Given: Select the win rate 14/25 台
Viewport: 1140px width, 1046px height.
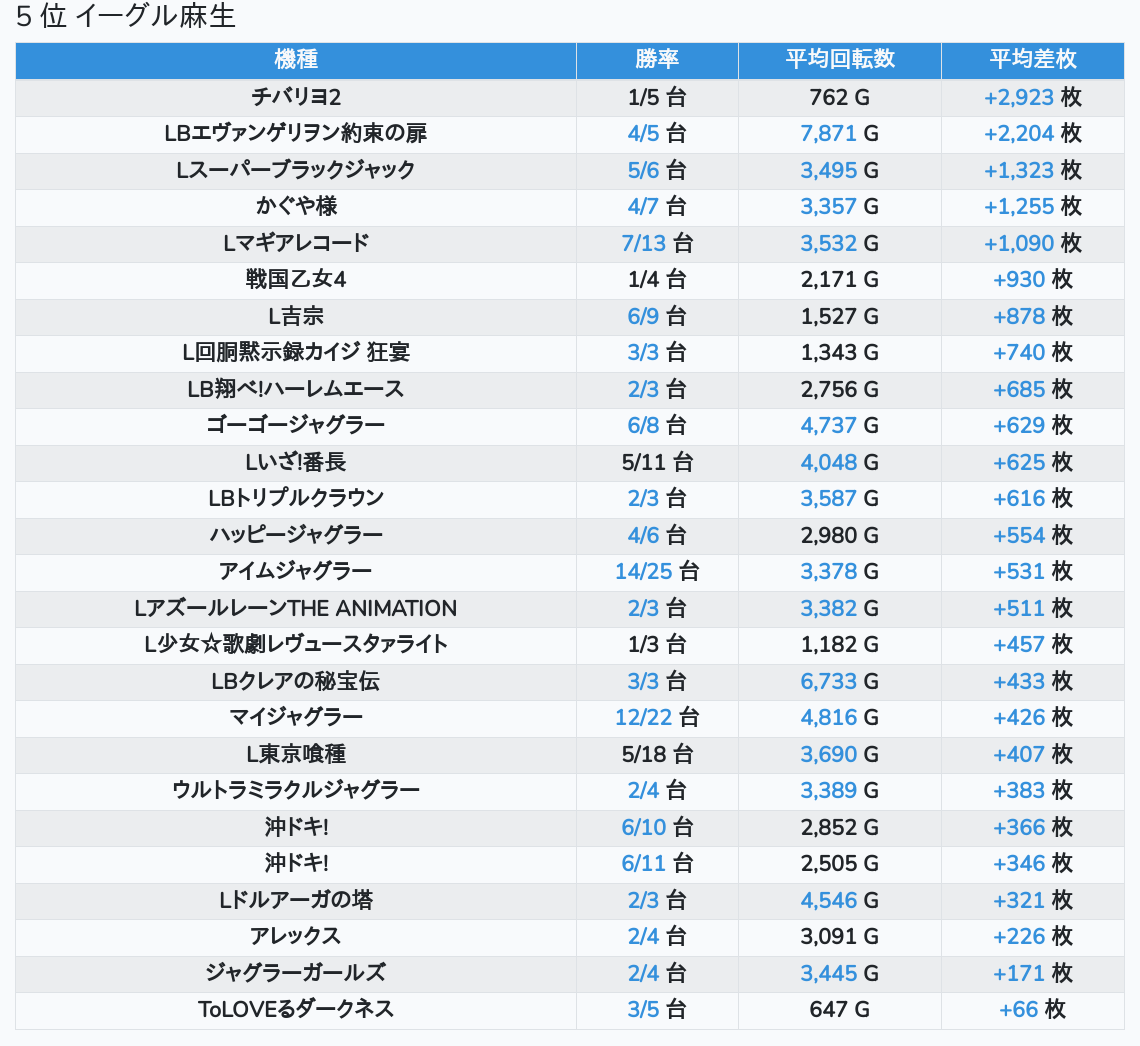Looking at the screenshot, I should [657, 571].
